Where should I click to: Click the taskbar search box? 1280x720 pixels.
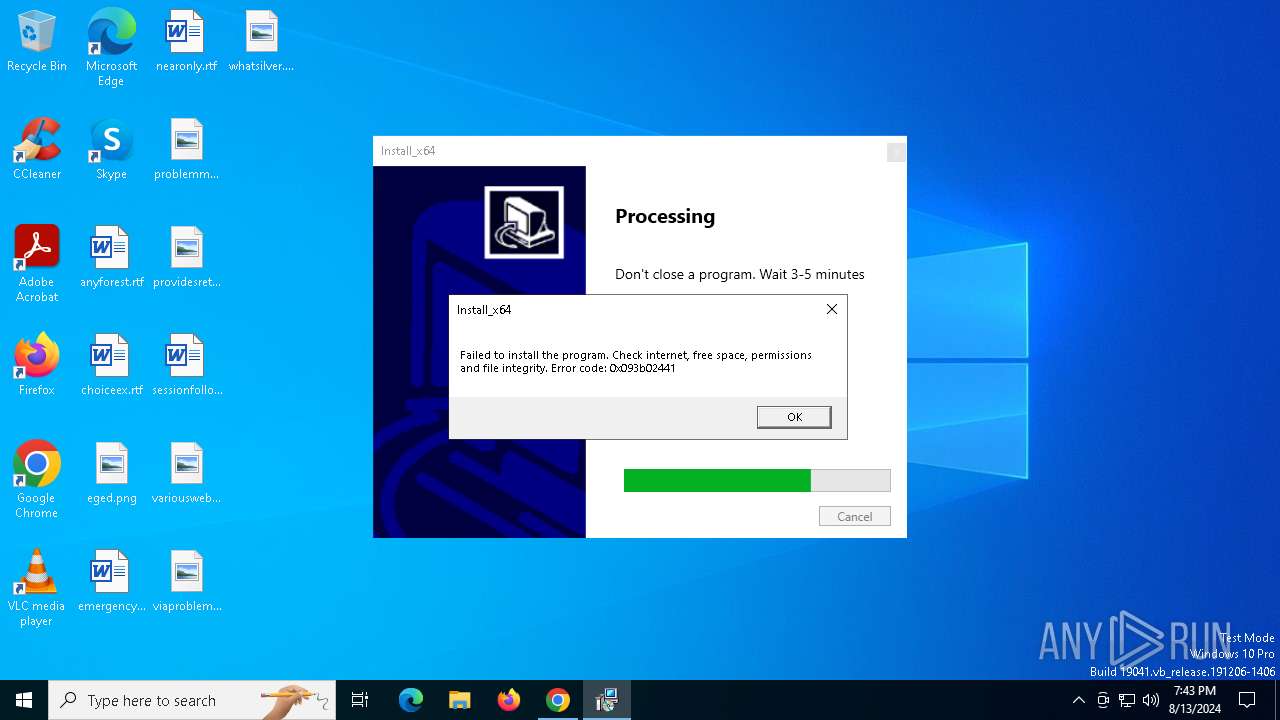click(x=192, y=700)
